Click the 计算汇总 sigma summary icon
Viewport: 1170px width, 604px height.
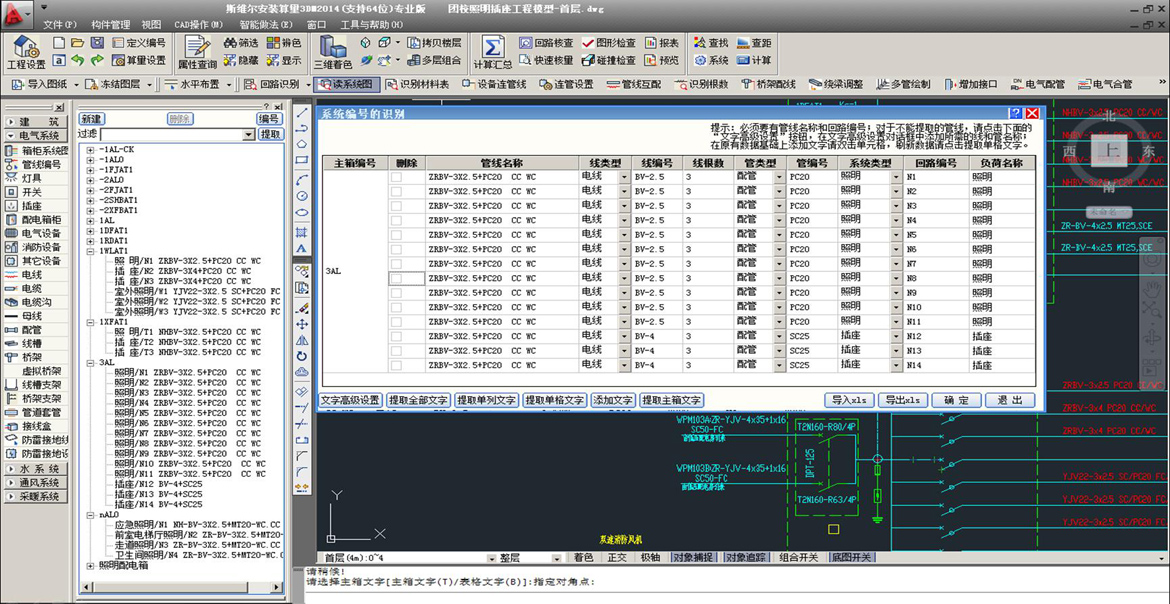pyautogui.click(x=492, y=50)
